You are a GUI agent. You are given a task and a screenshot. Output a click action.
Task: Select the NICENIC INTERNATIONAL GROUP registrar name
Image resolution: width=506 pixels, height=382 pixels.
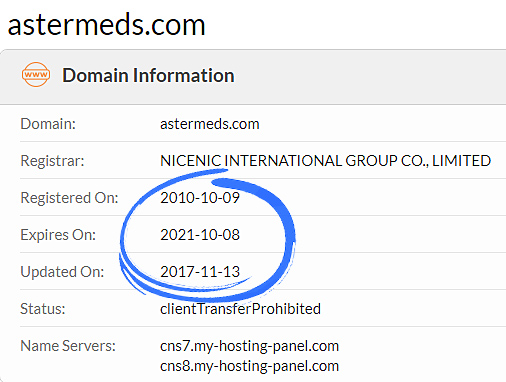coord(326,161)
